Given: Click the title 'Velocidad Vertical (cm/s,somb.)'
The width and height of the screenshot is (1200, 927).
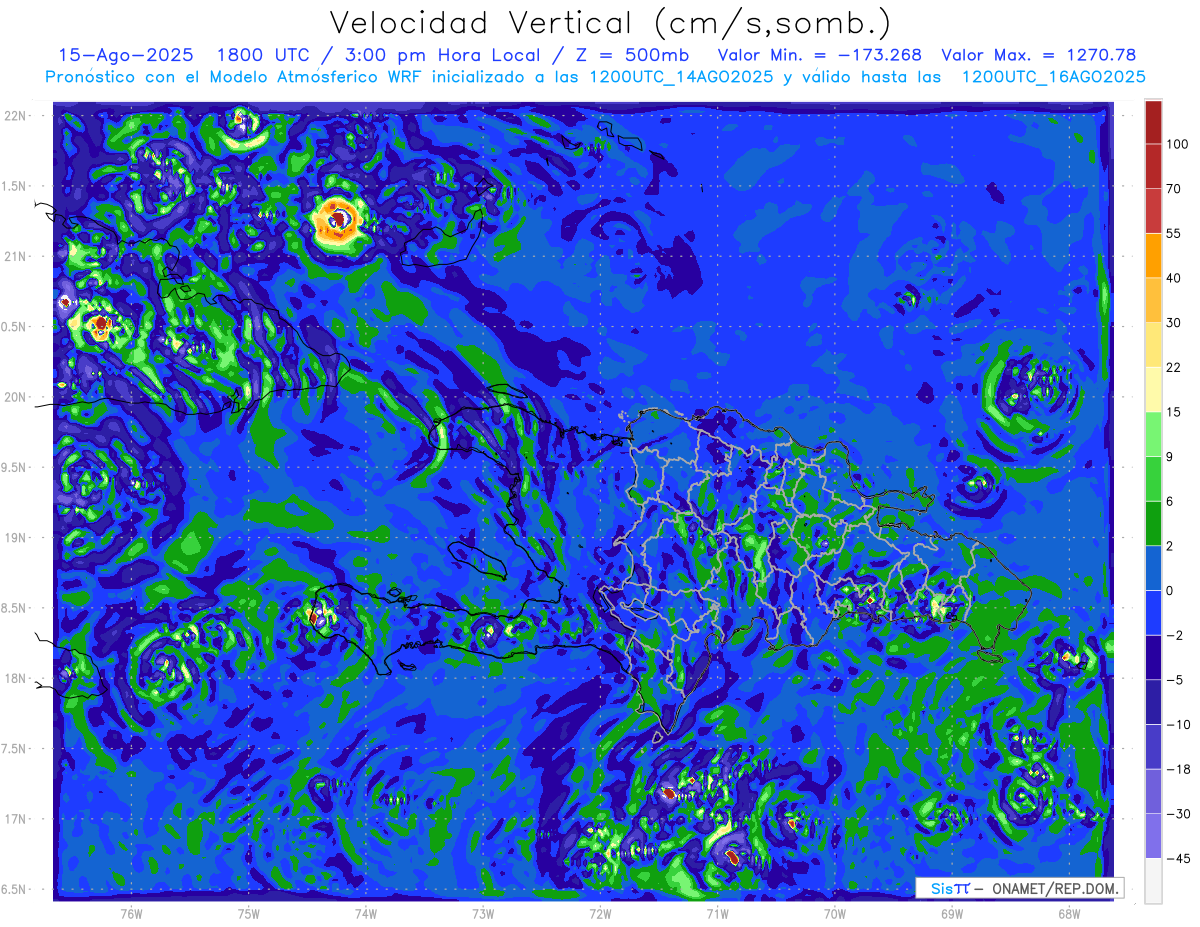Looking at the screenshot, I should coord(611,23).
